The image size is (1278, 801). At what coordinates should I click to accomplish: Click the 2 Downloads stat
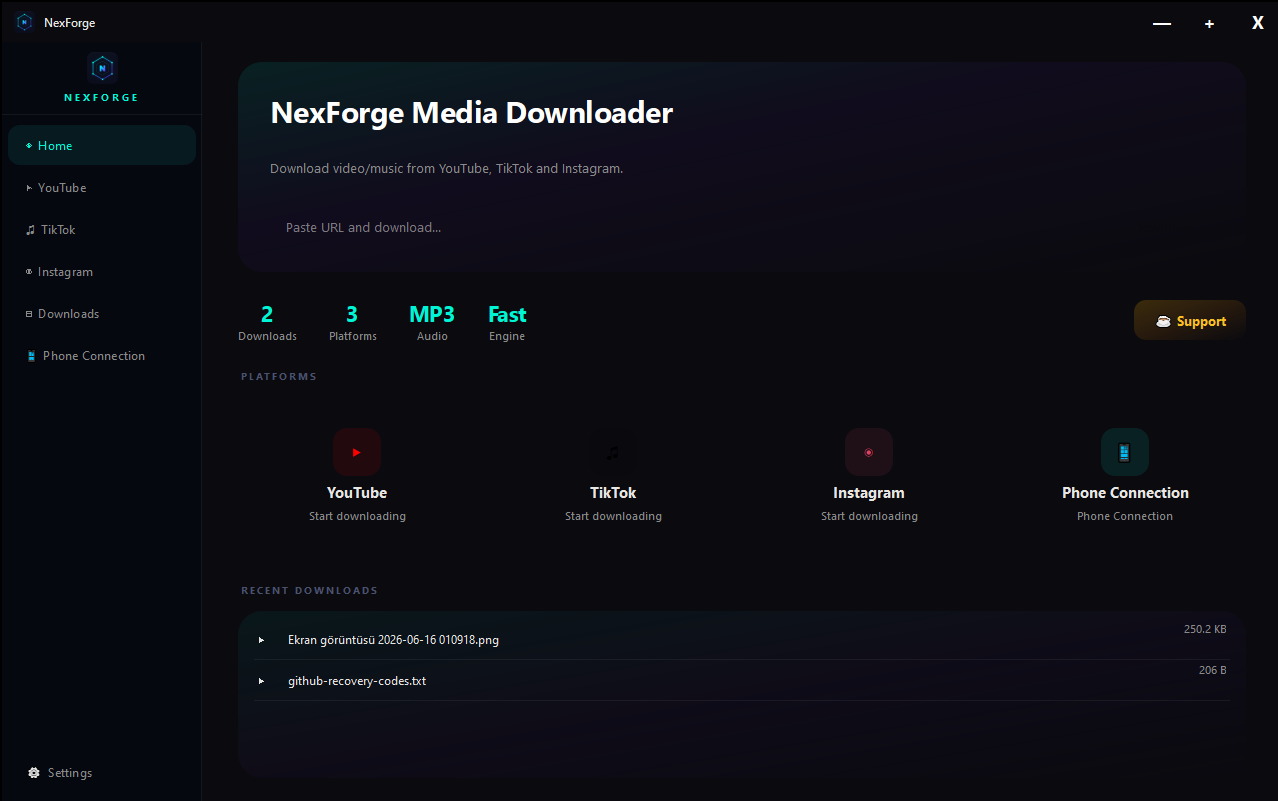coord(267,323)
